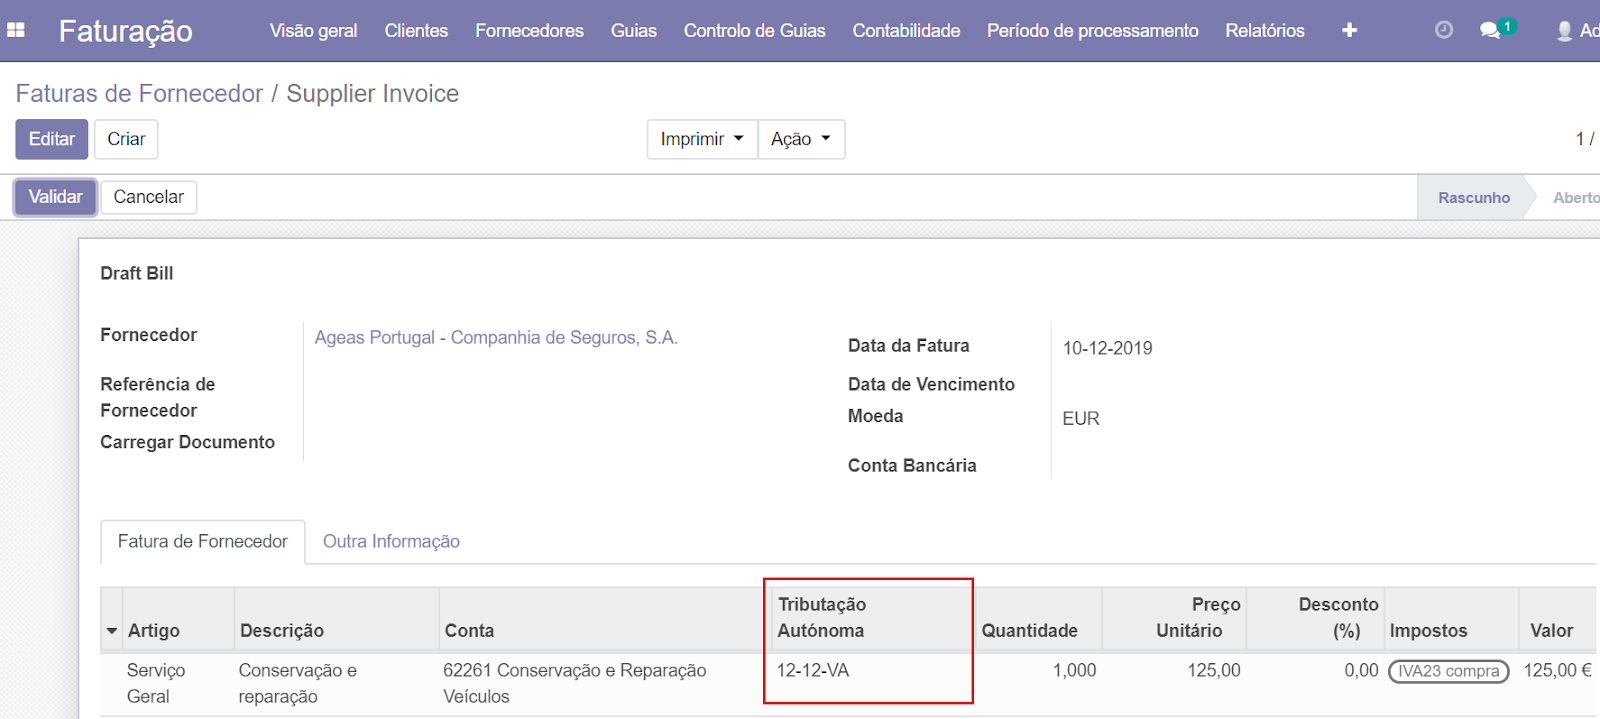Open the Ação dropdown menu

point(800,139)
